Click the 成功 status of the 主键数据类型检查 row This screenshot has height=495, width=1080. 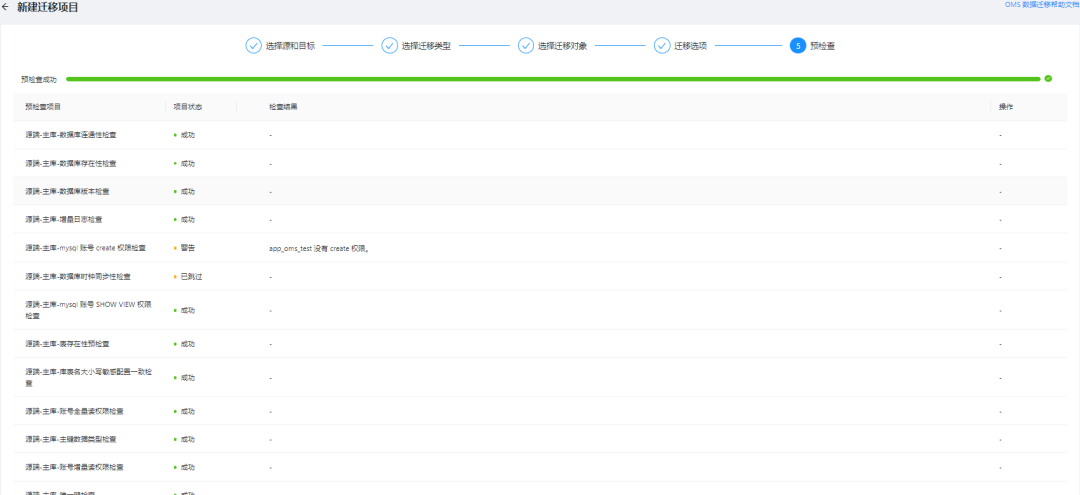(185, 439)
